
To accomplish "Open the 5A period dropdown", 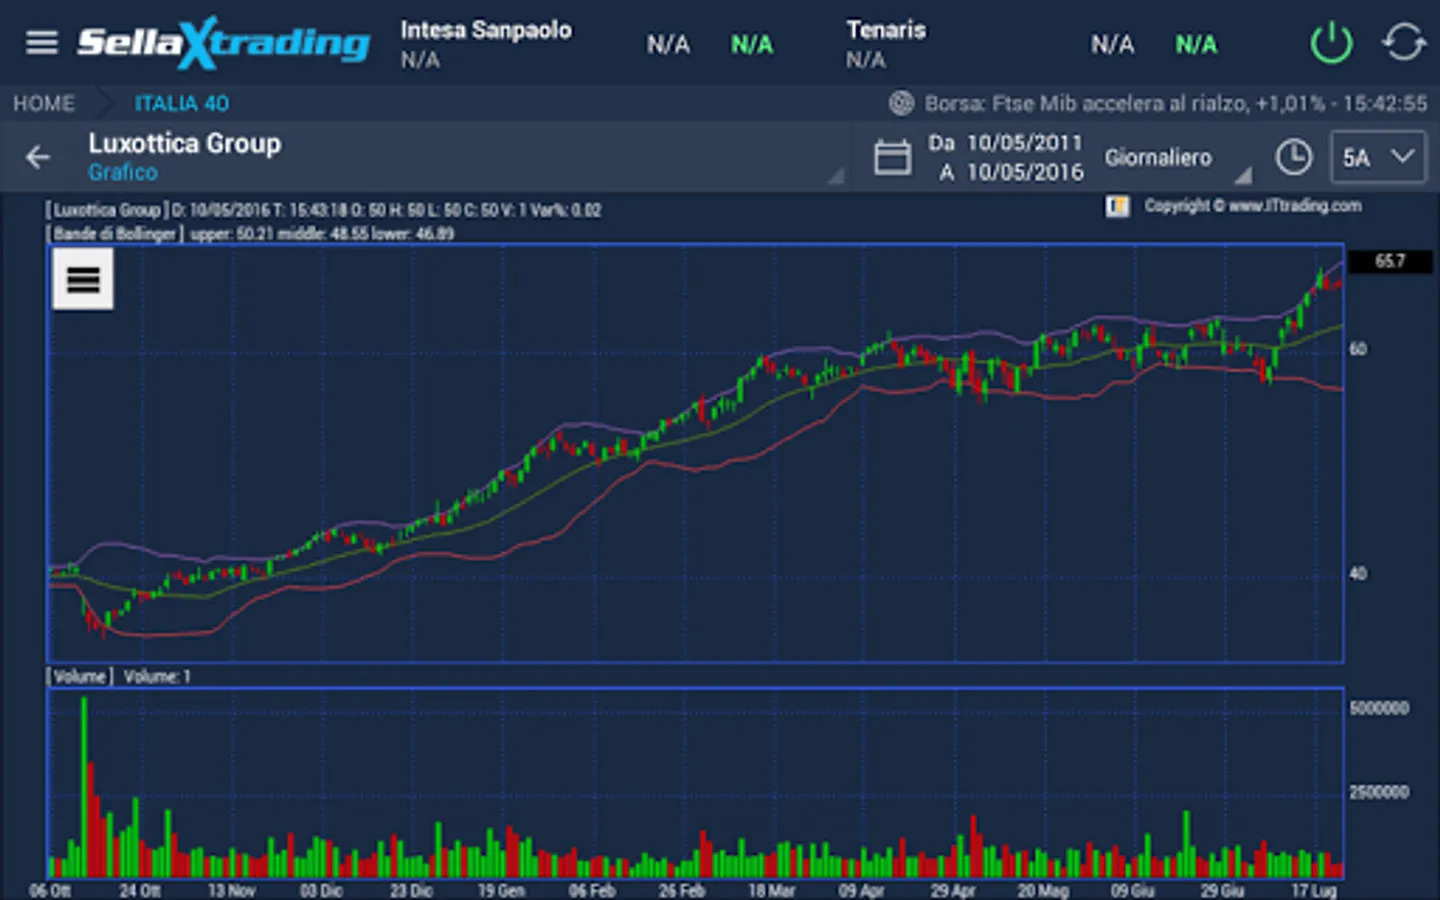I will (x=1378, y=157).
